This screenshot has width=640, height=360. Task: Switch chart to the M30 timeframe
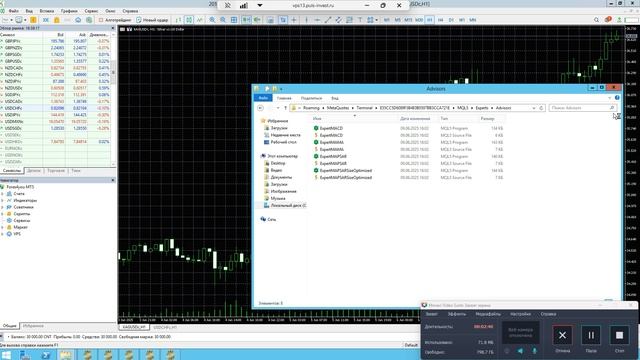click(419, 20)
